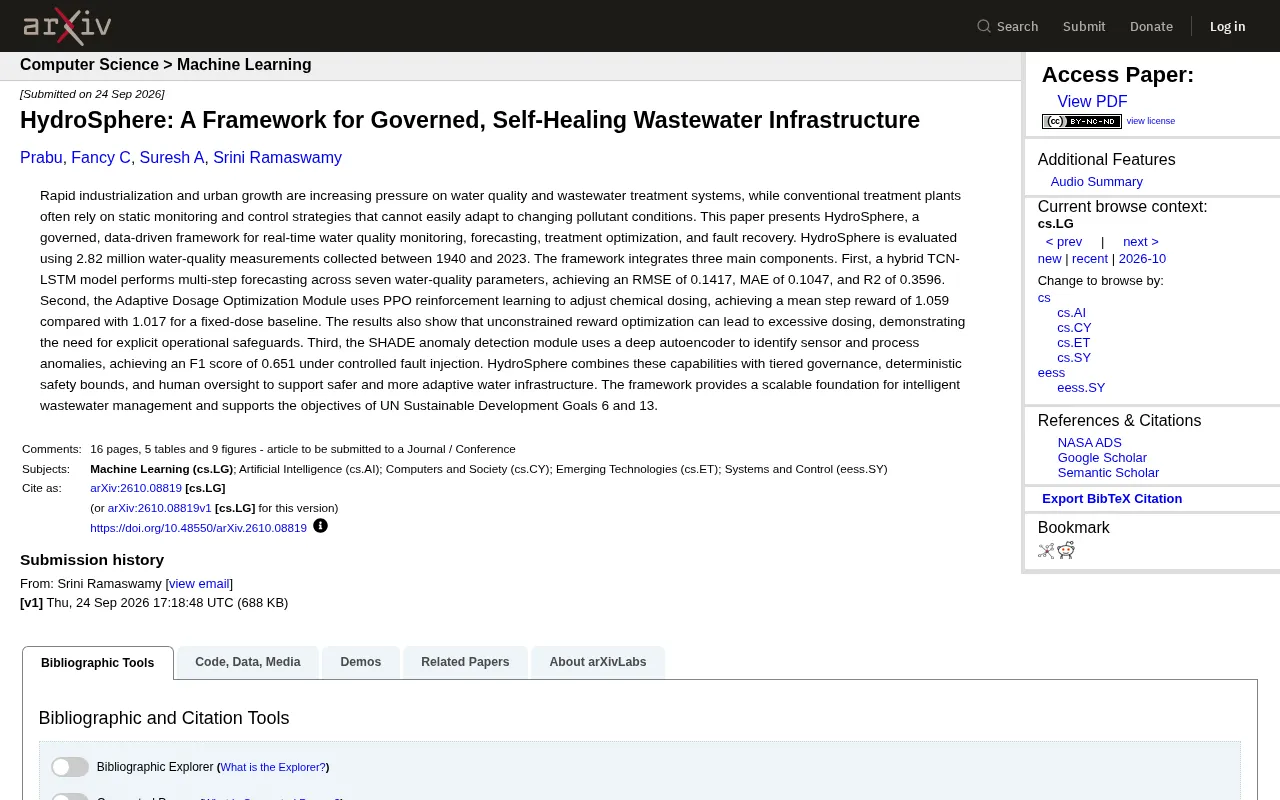Open the Related Papers tab
Viewport: 1280px width, 800px height.
click(465, 662)
